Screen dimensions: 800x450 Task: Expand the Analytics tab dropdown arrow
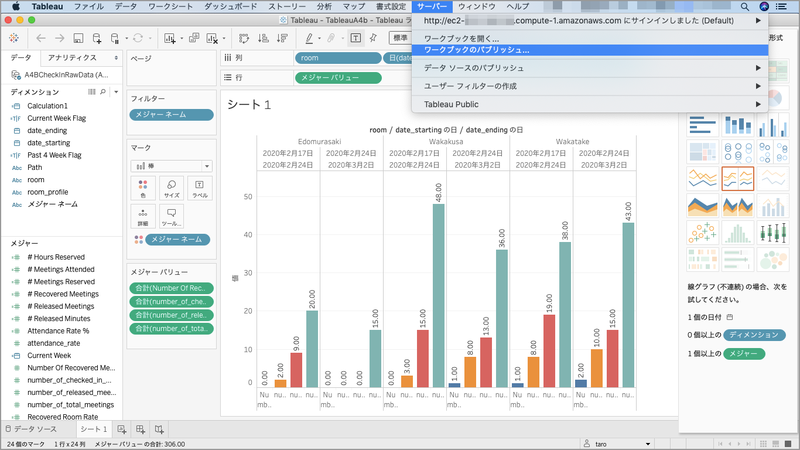pyautogui.click(x=116, y=58)
